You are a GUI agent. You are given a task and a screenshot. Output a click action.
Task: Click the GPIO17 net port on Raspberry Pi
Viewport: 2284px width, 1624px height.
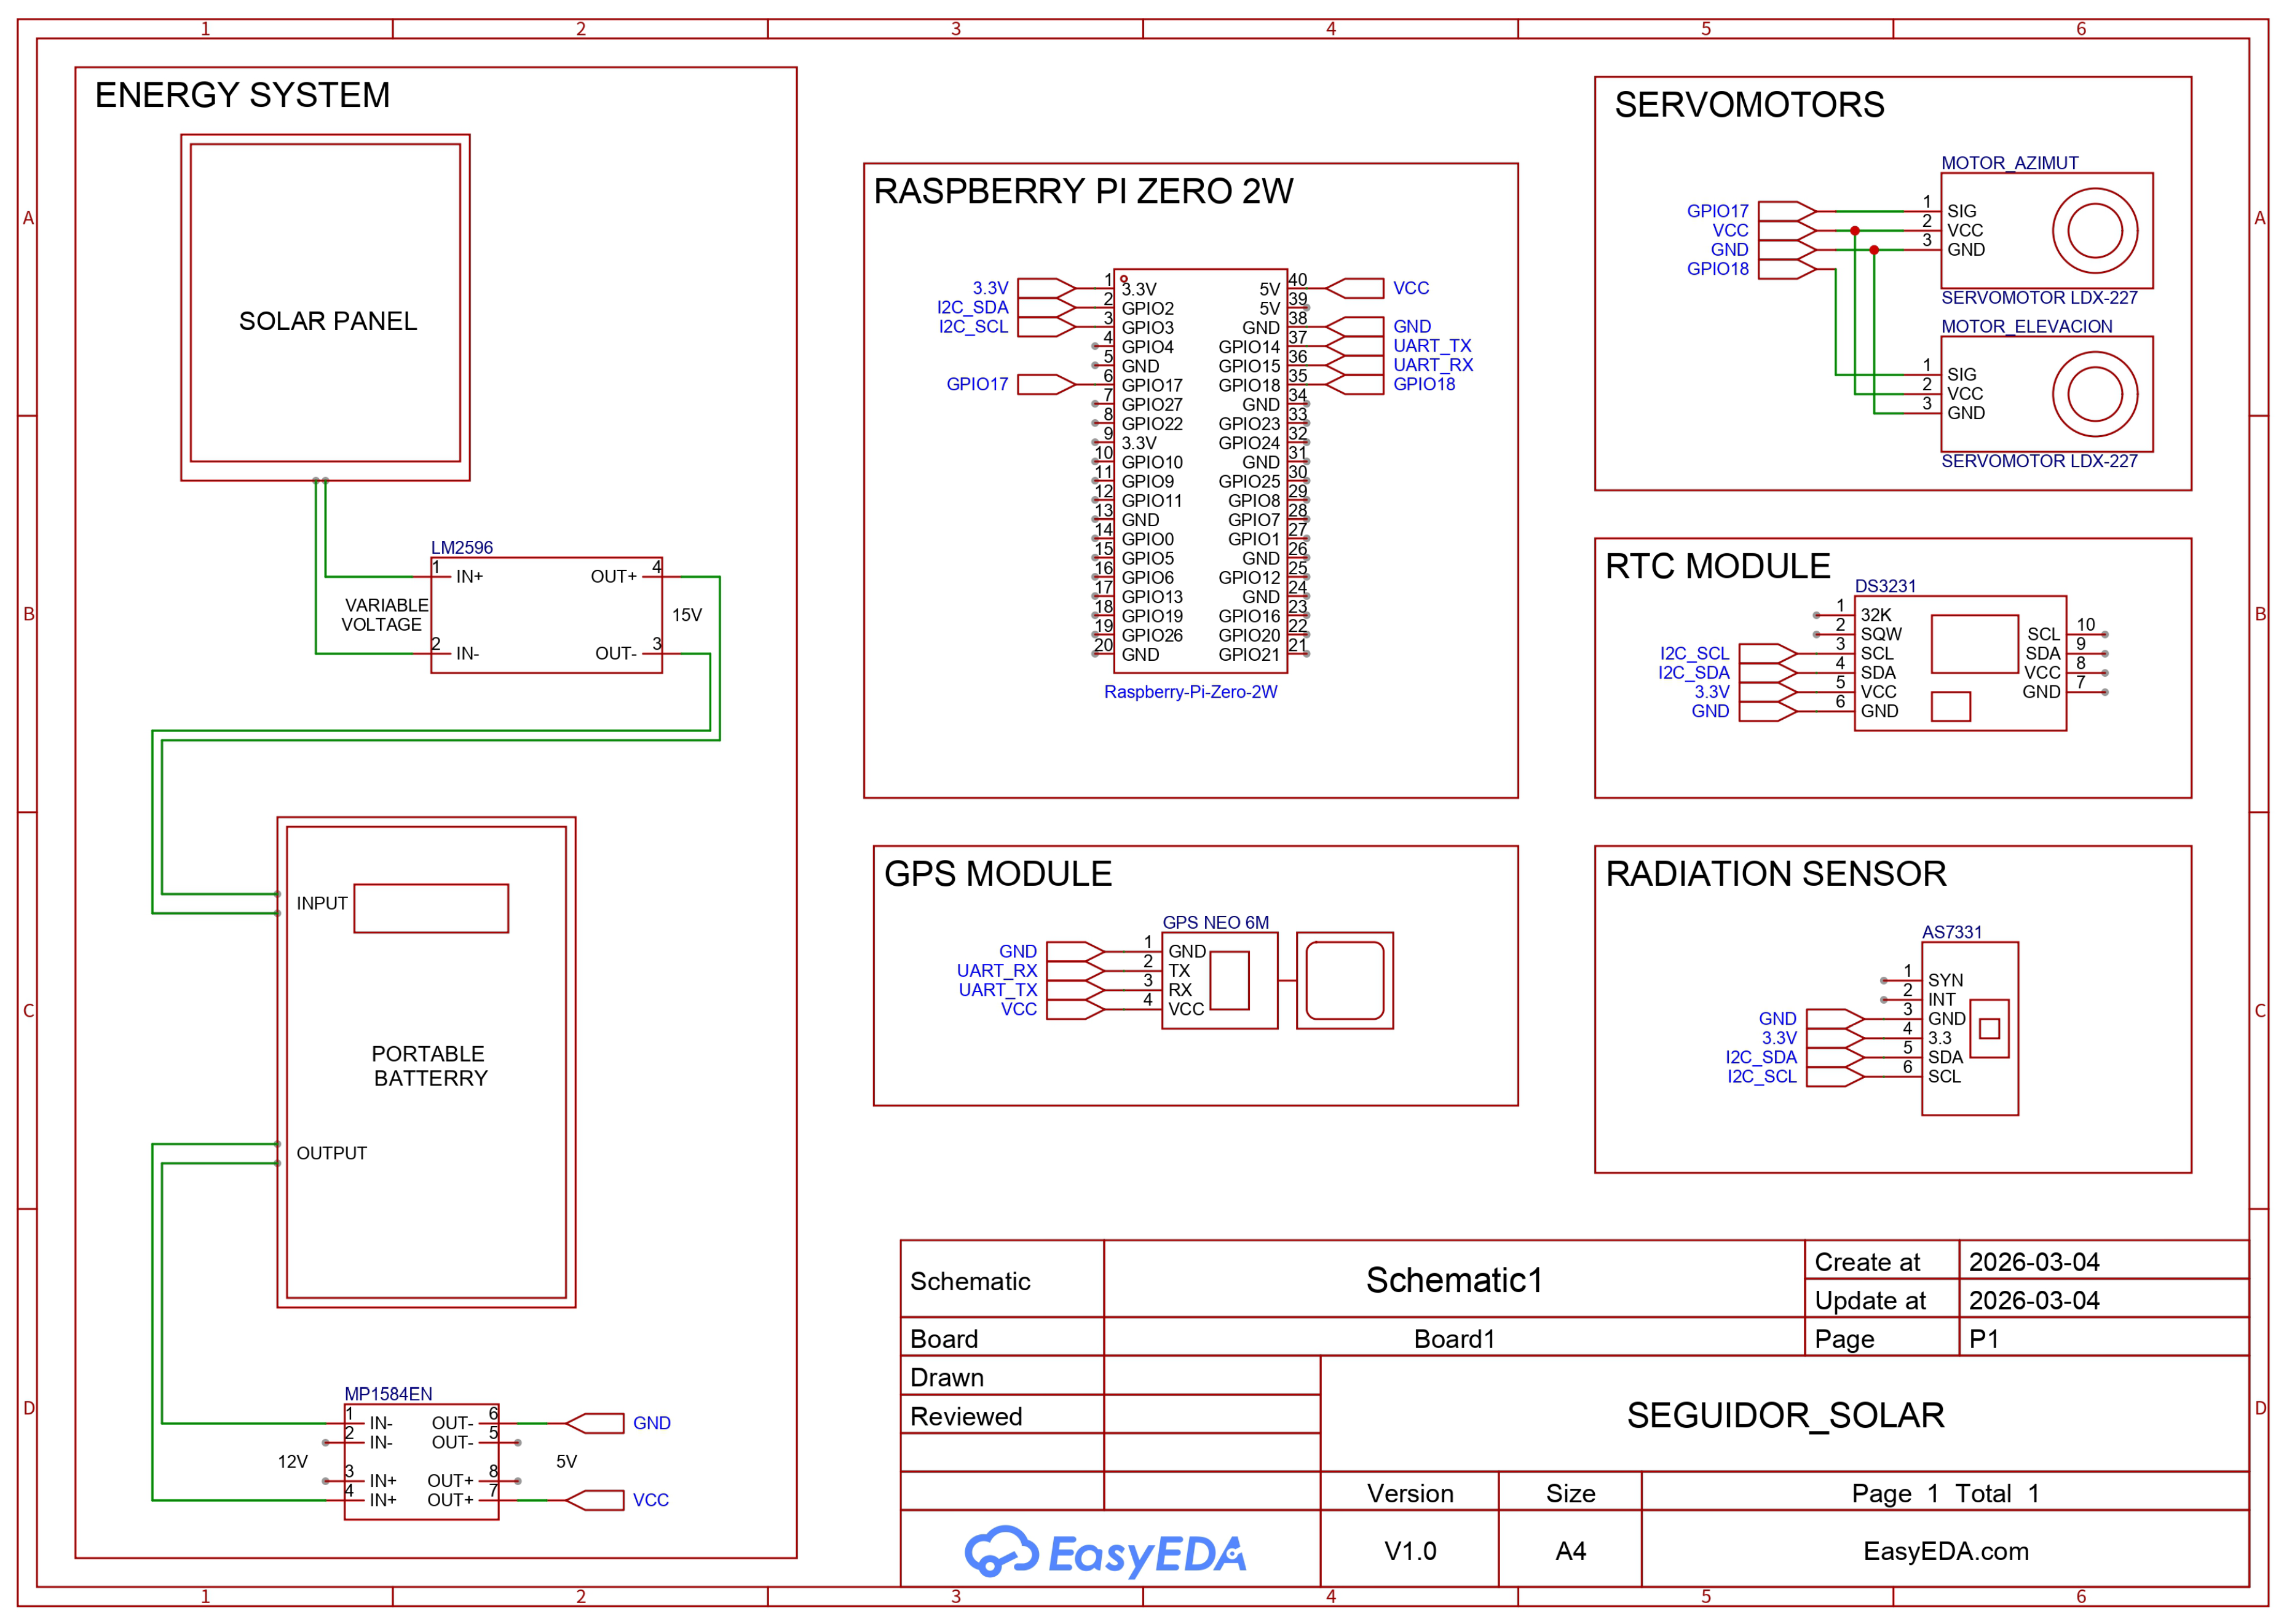click(x=1046, y=384)
